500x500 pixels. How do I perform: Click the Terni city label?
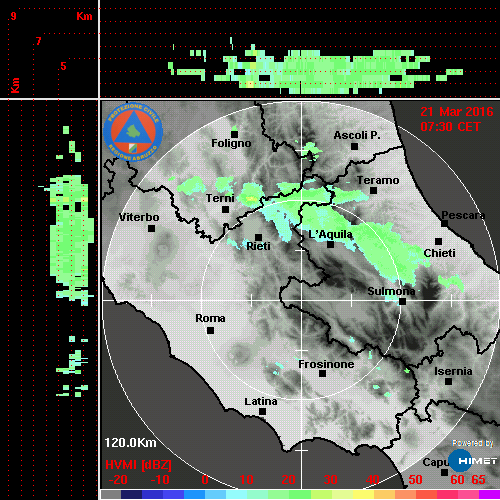[220, 198]
